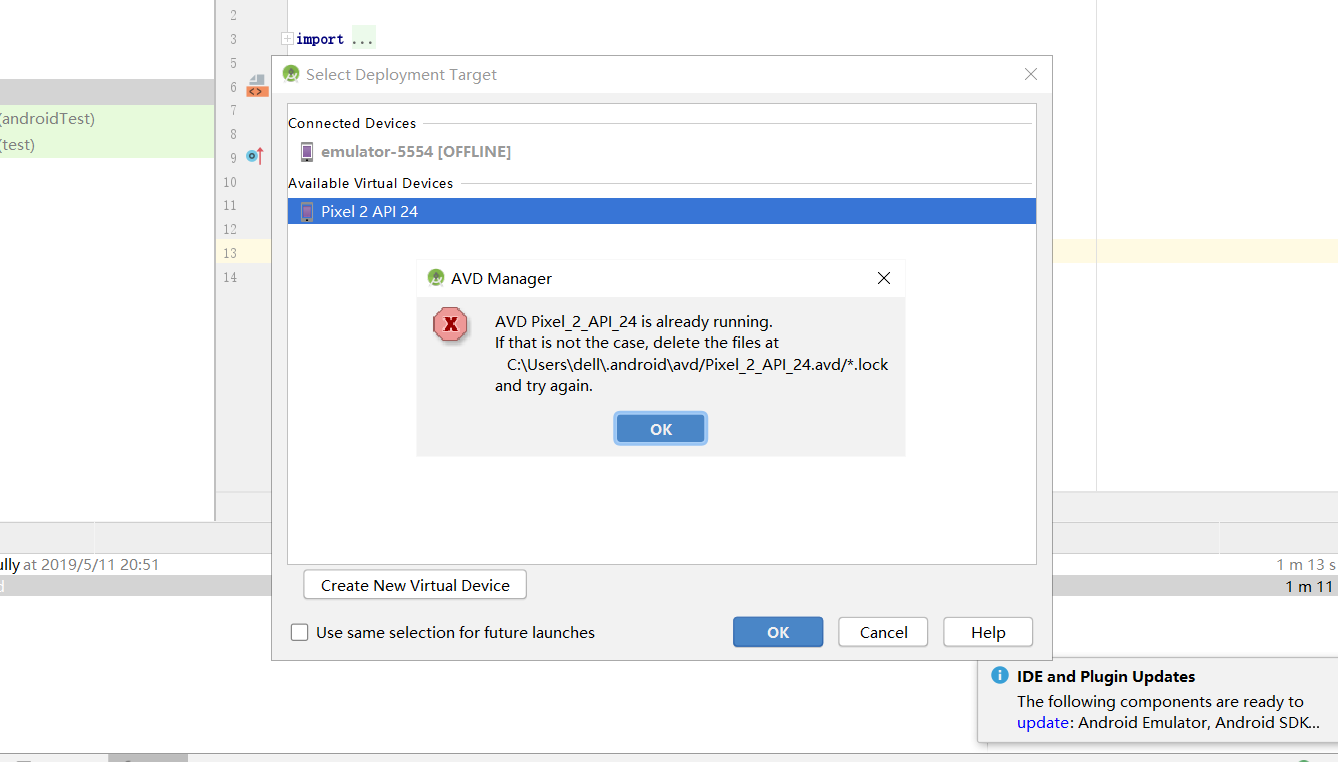Click the info icon in the updates notification

tap(999, 675)
